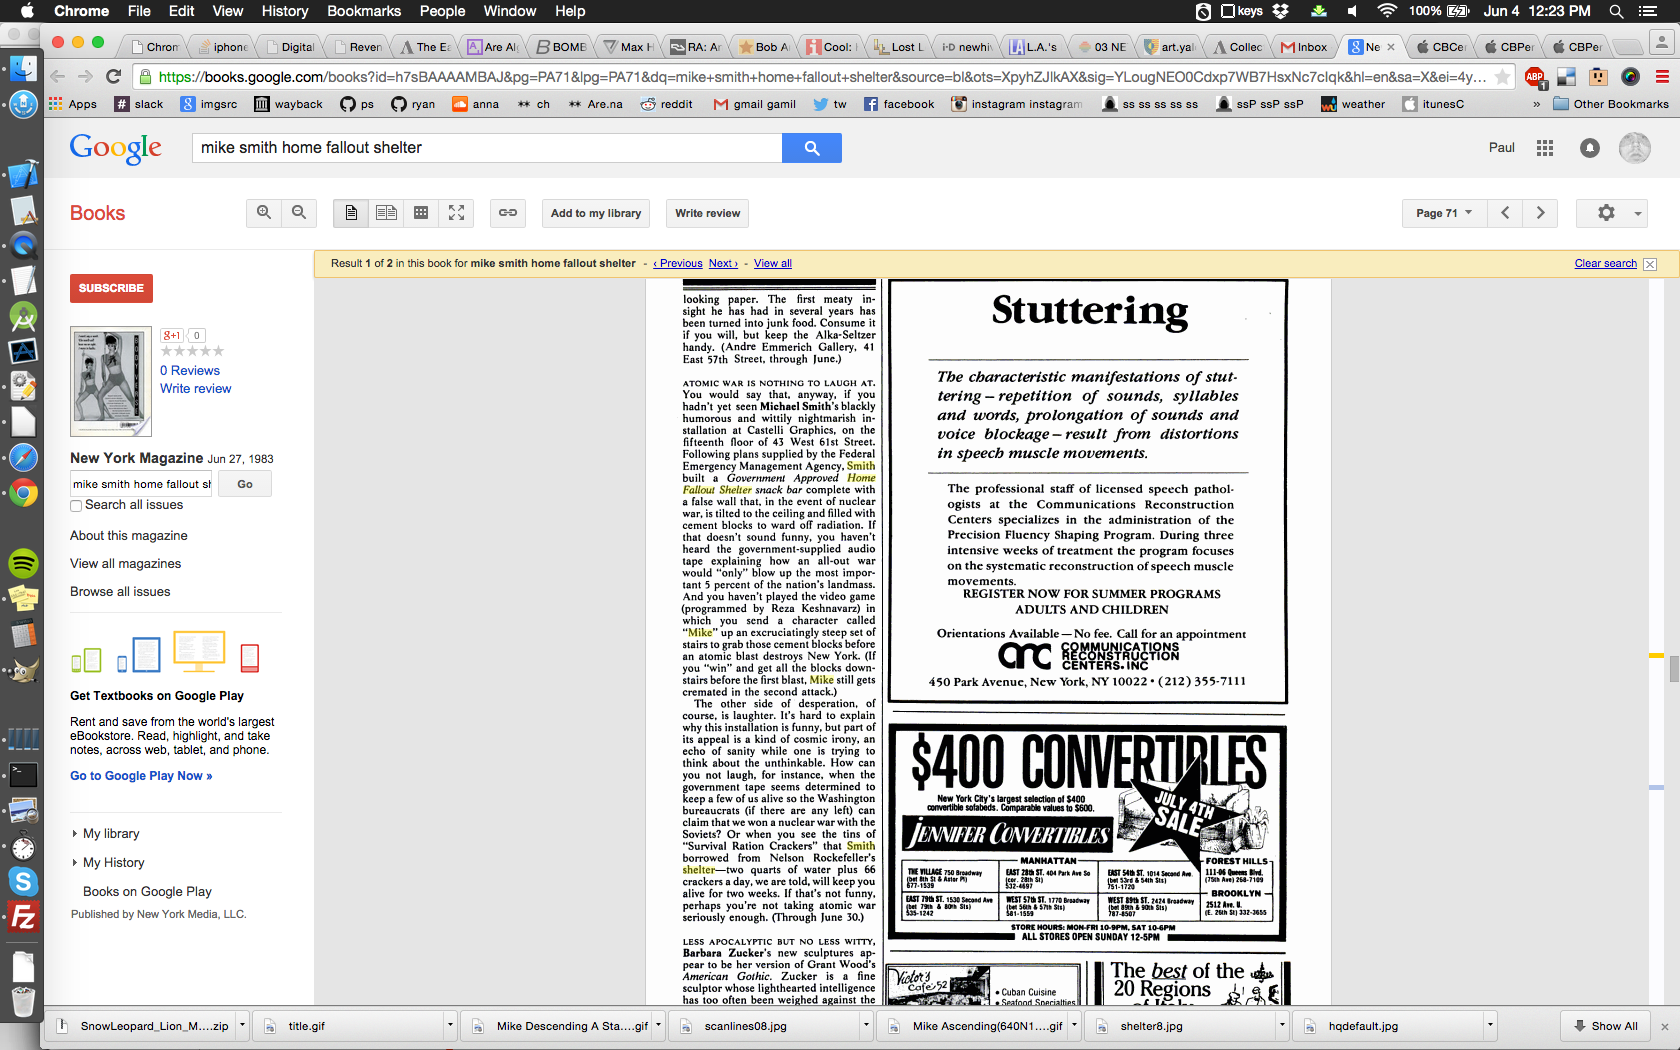The height and width of the screenshot is (1050, 1680).
Task: Click Go to Google Play Now link
Action: (x=141, y=776)
